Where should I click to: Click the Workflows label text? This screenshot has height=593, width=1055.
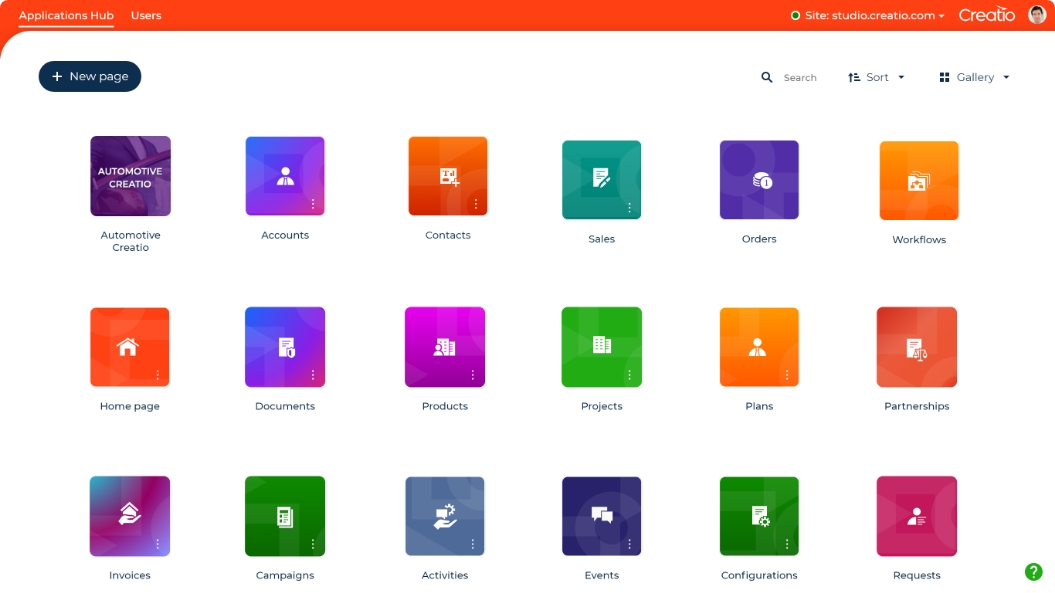pyautogui.click(x=918, y=239)
